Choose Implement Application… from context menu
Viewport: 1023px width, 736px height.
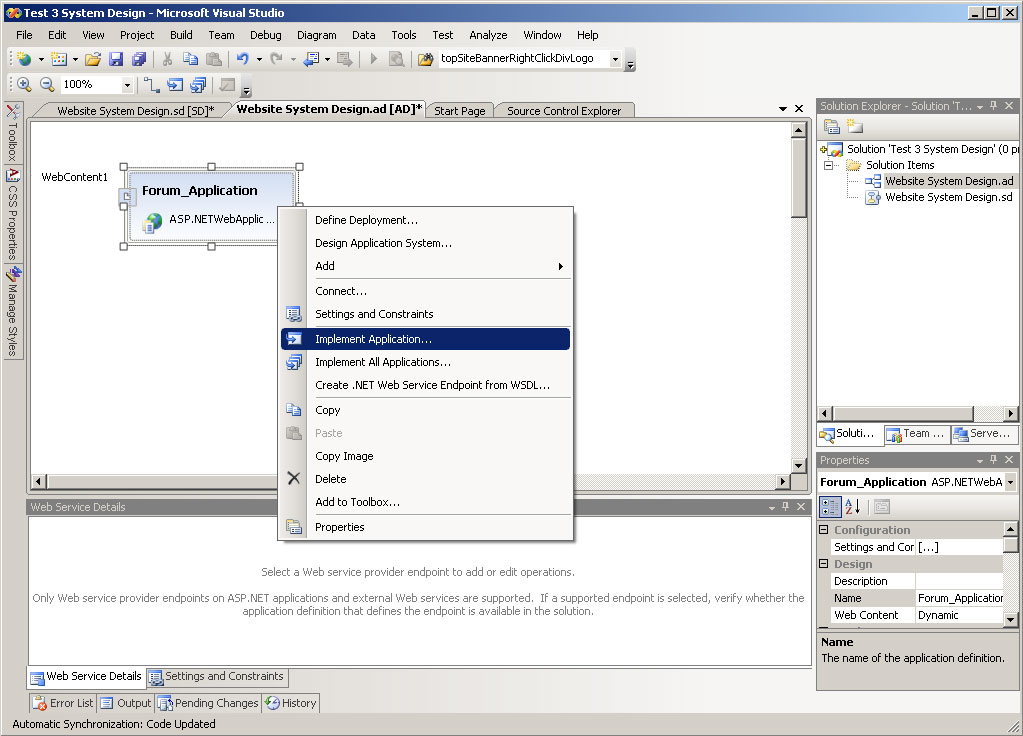(x=425, y=339)
